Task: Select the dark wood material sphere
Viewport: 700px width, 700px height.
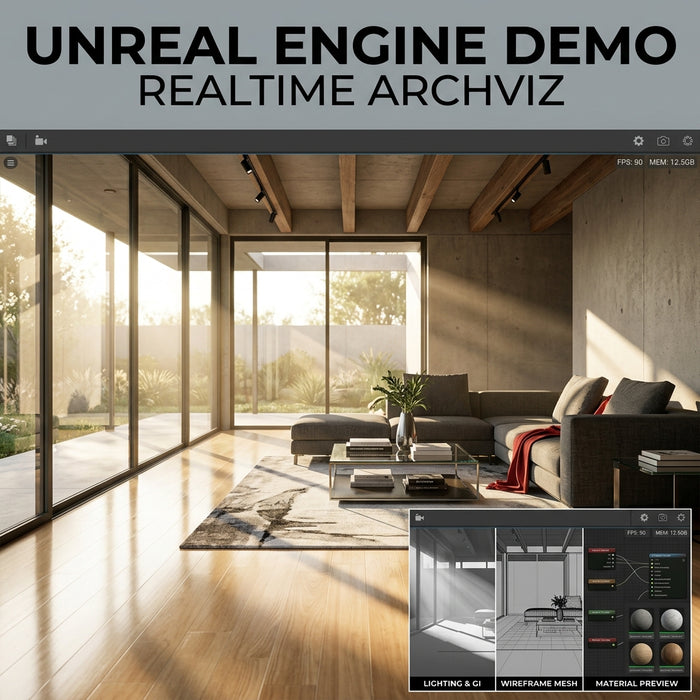Action: (671, 654)
